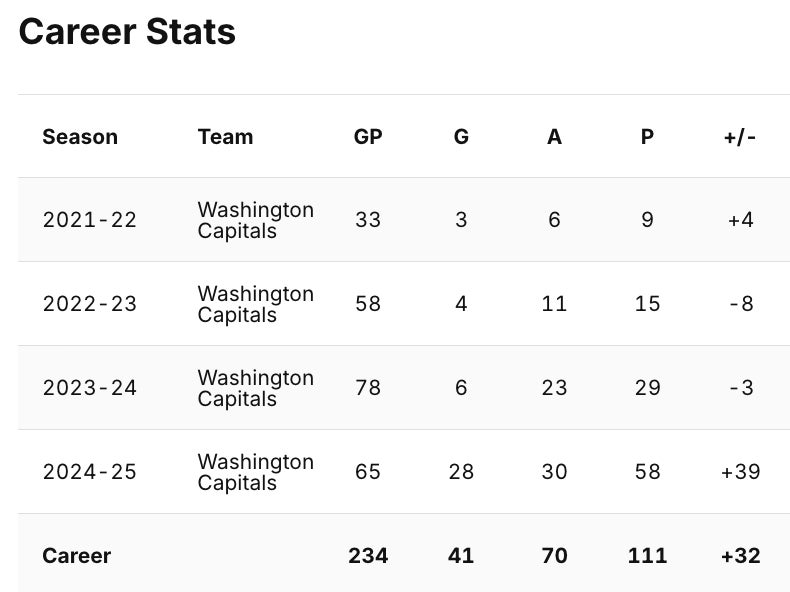
Task: Click the +/- column header
Action: [x=740, y=137]
